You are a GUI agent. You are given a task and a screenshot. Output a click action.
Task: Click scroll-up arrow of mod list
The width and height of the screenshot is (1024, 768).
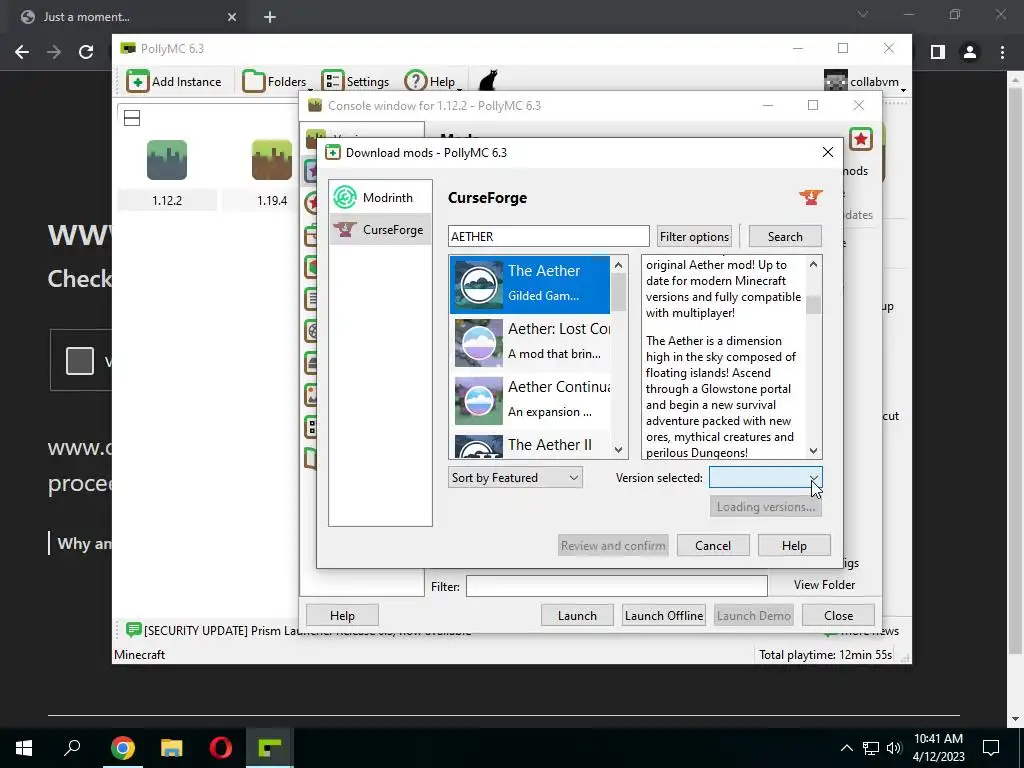click(618, 265)
